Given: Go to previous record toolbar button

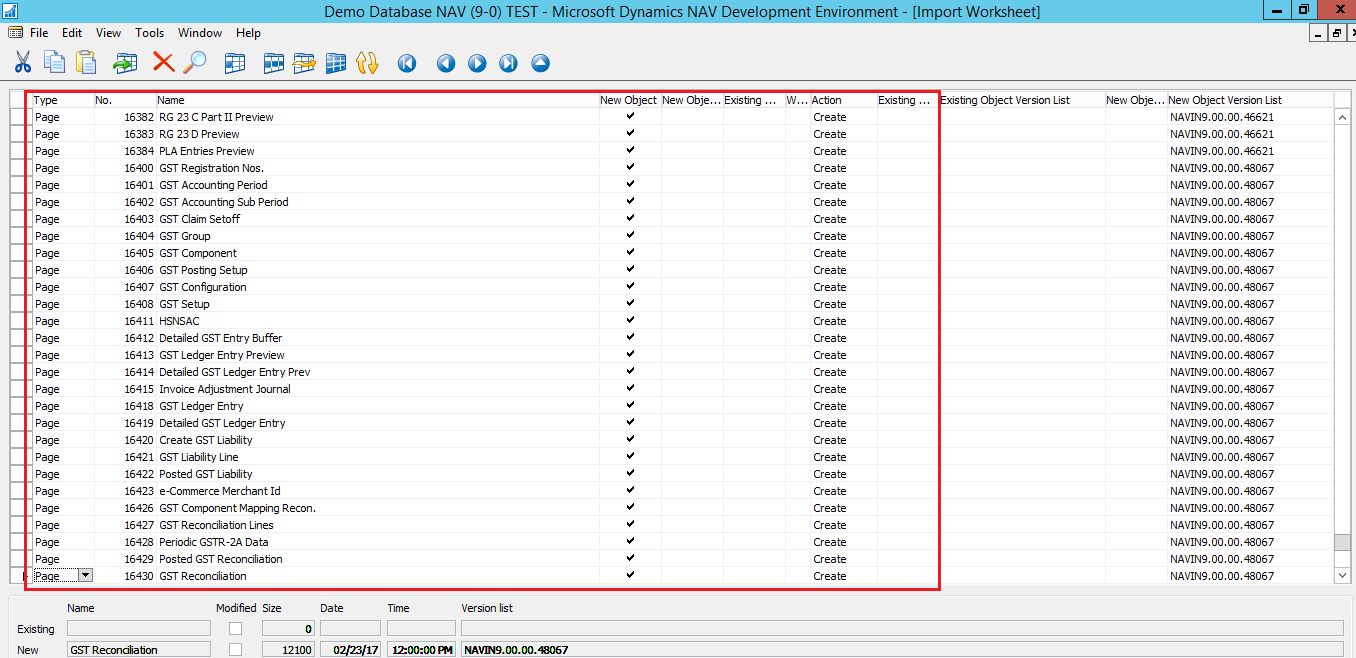Looking at the screenshot, I should point(446,63).
